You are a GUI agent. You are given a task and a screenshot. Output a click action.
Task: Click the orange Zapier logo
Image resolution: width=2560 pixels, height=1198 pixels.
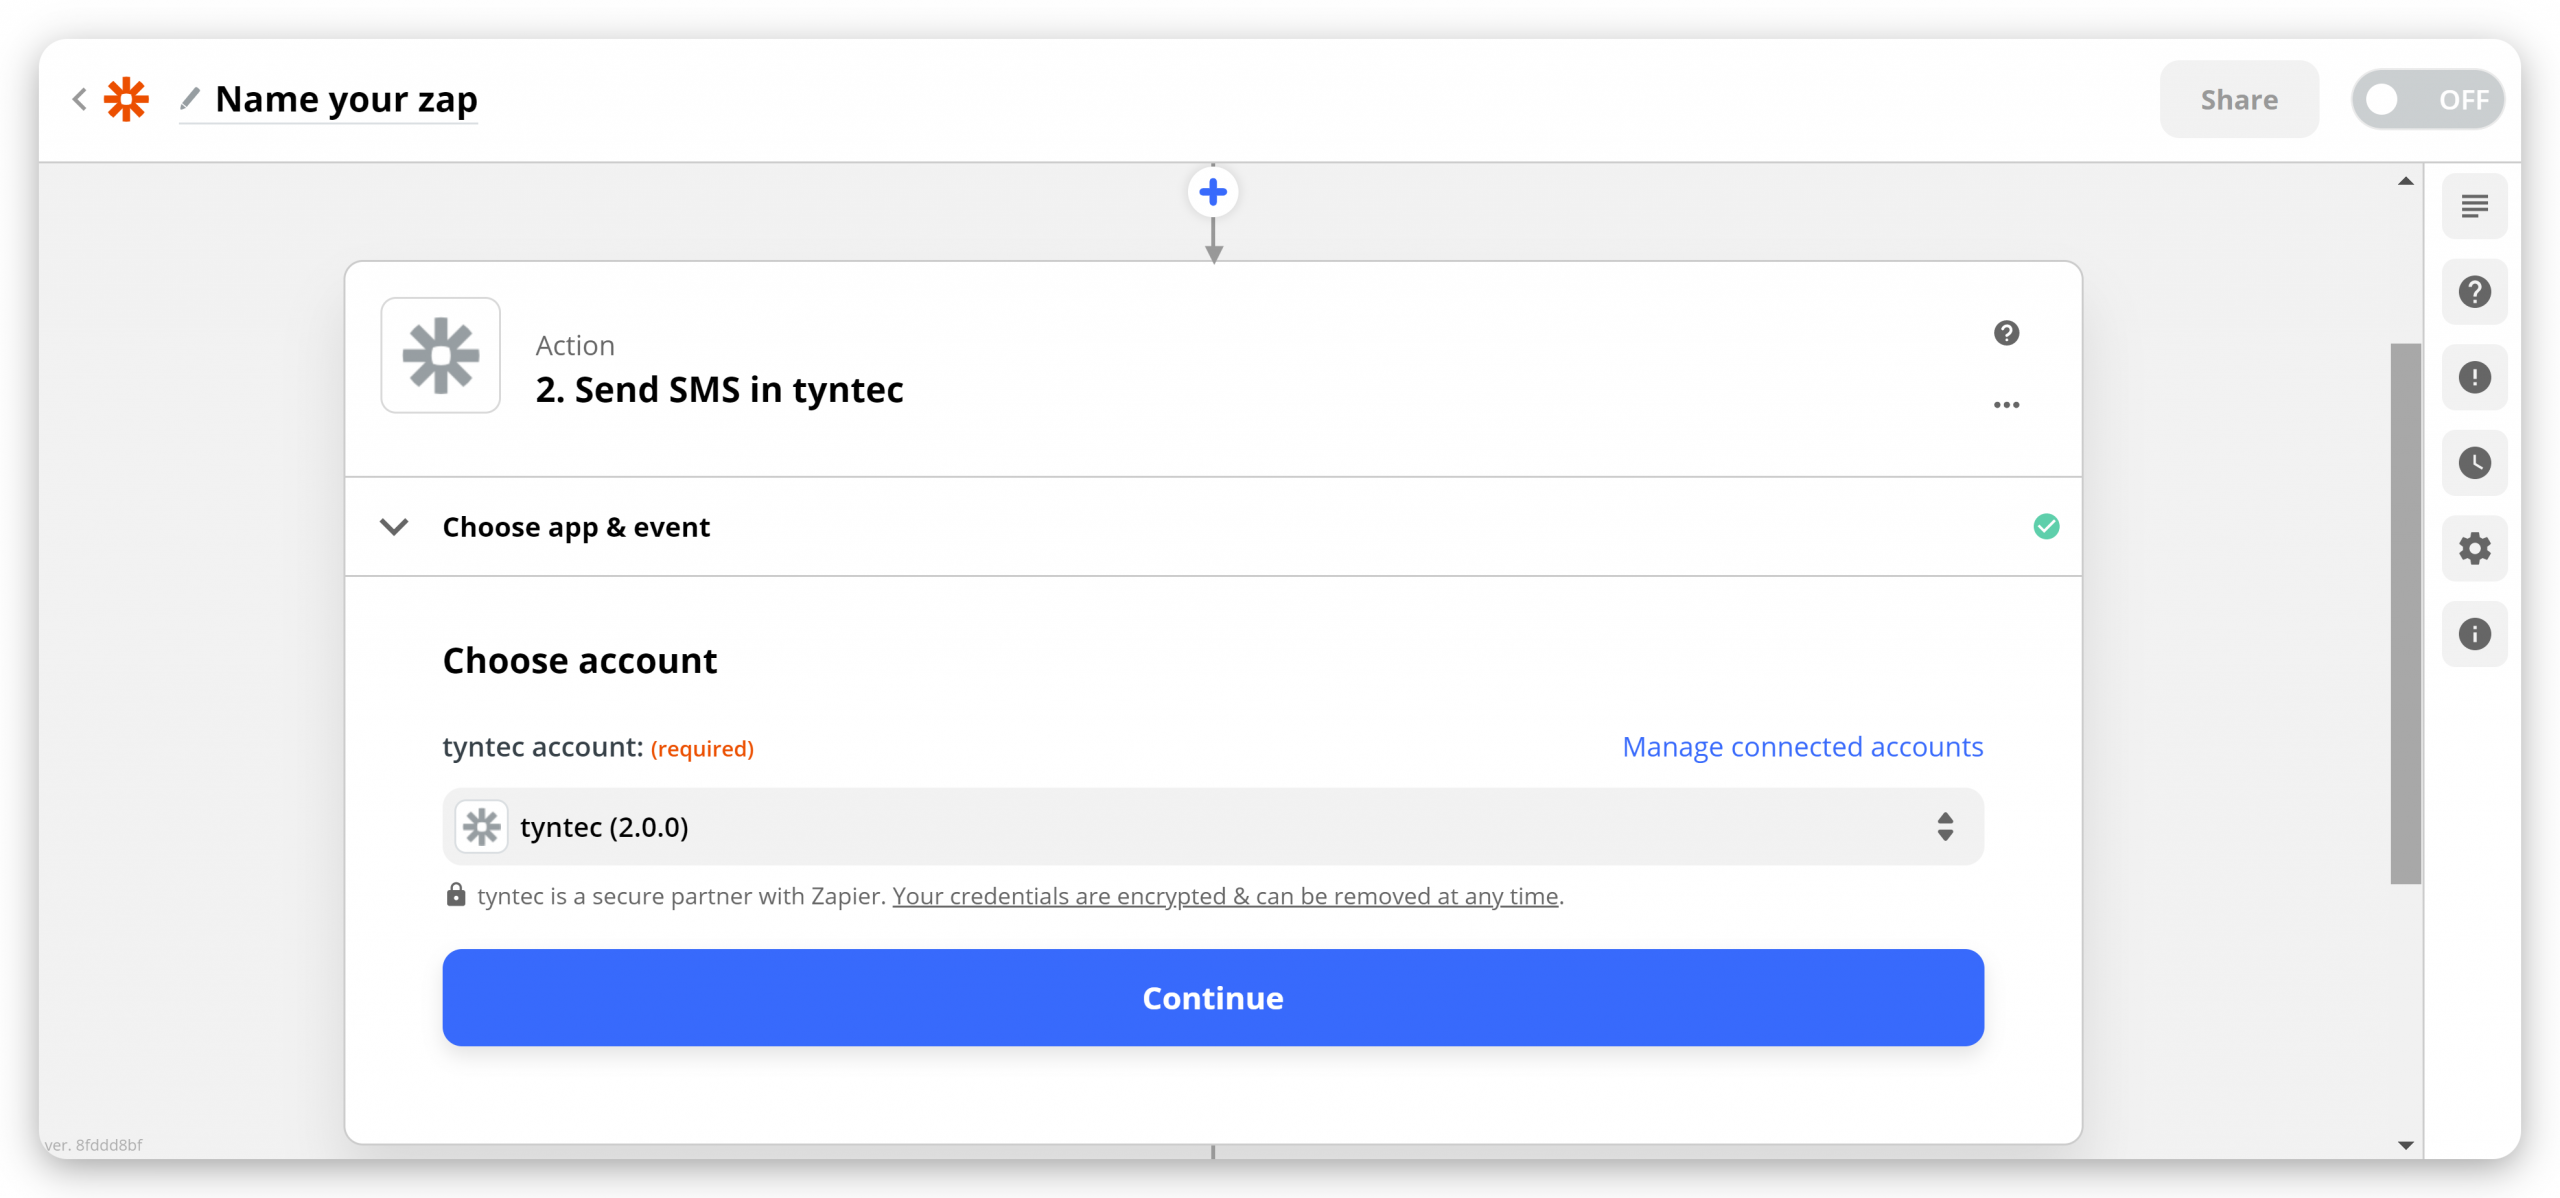tap(127, 99)
